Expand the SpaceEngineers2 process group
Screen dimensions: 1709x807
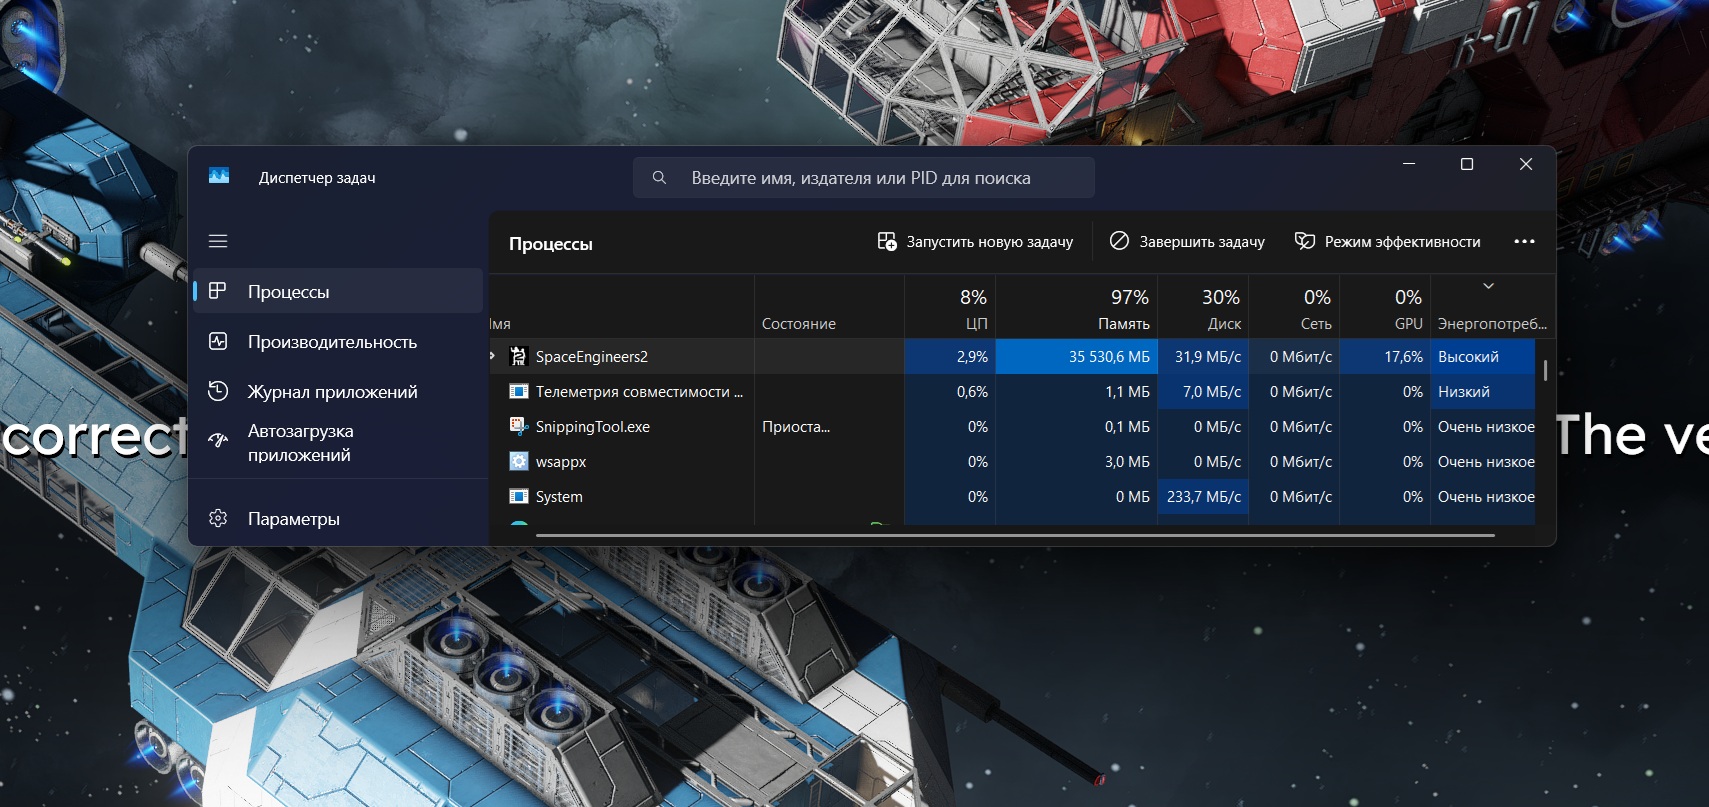click(x=493, y=356)
